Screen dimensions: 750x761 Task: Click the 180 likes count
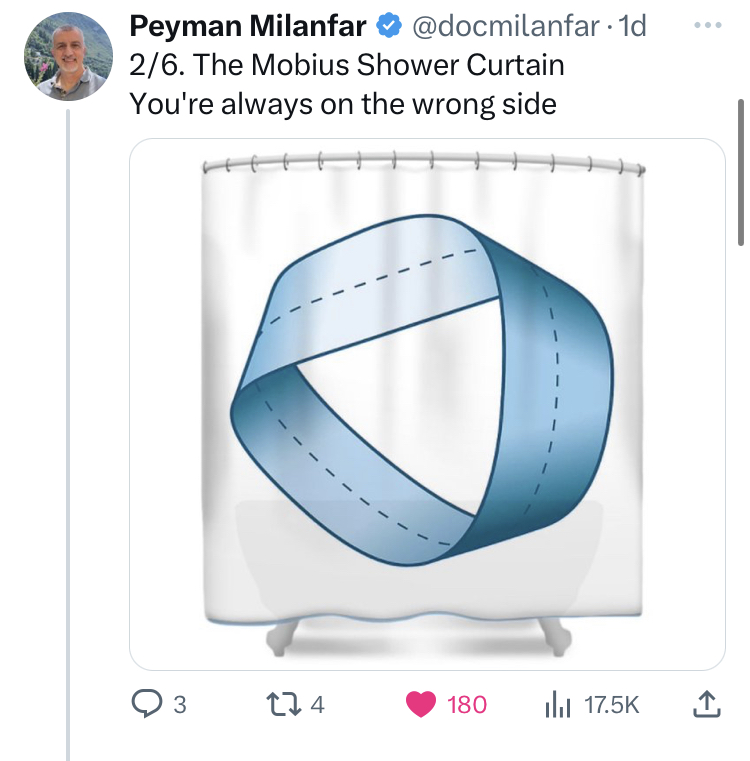click(466, 705)
